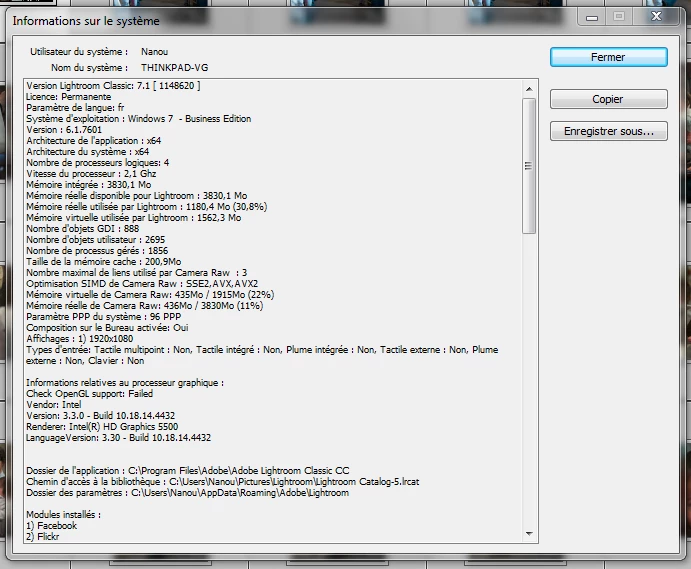Click 'Mémoire virtuelle utilisée par Lightroom' line
Viewport: 691px width, 569px height.
click(x=134, y=218)
